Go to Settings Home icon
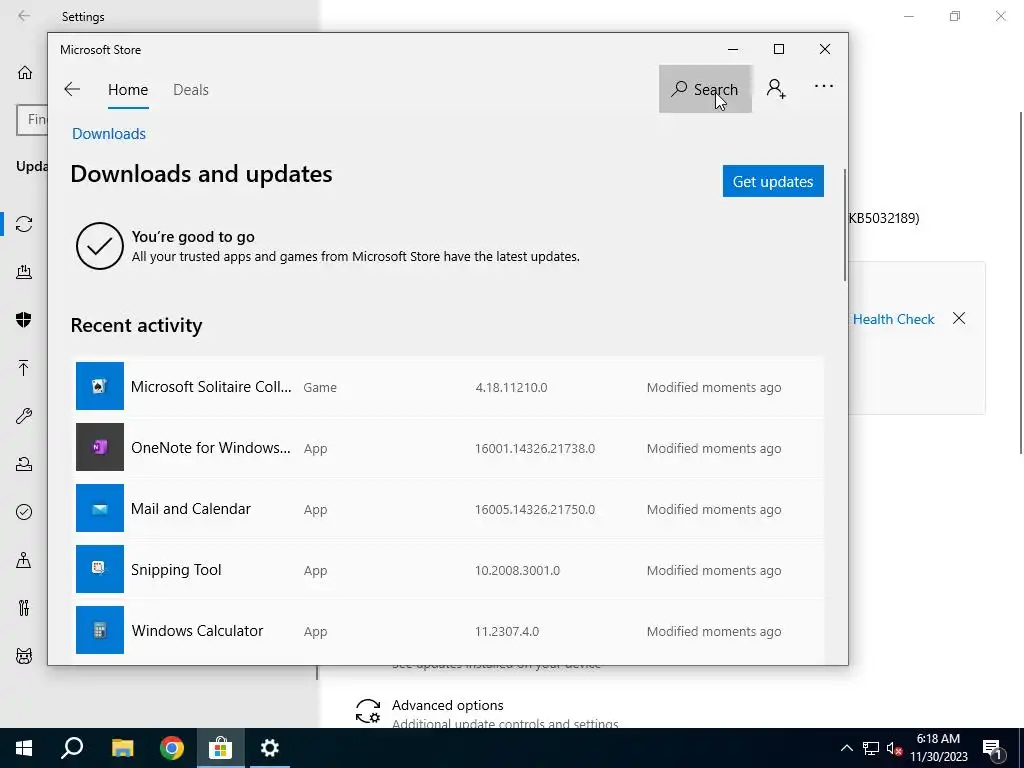Screen dimensions: 1024x768 click(25, 72)
